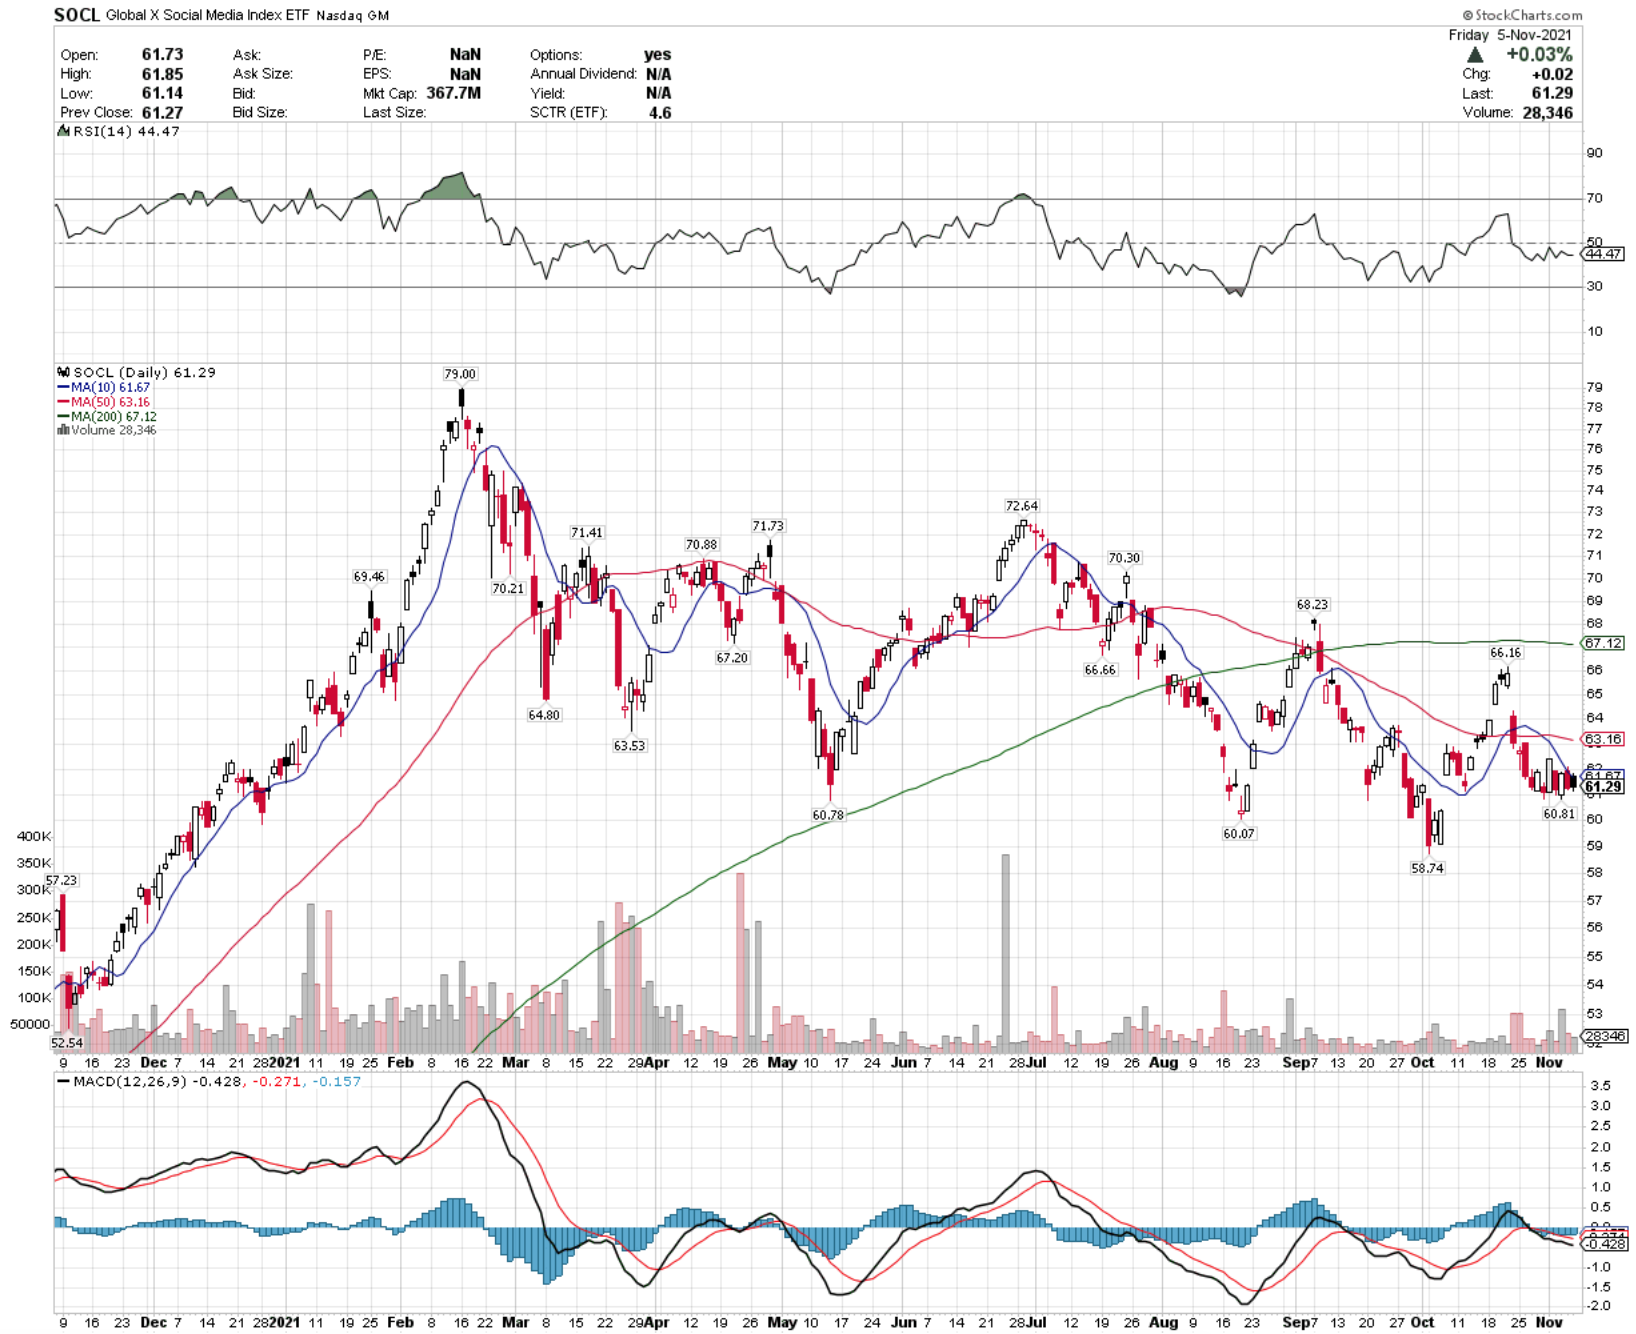Click the Options value yes
The height and width of the screenshot is (1334, 1636).
point(657,55)
